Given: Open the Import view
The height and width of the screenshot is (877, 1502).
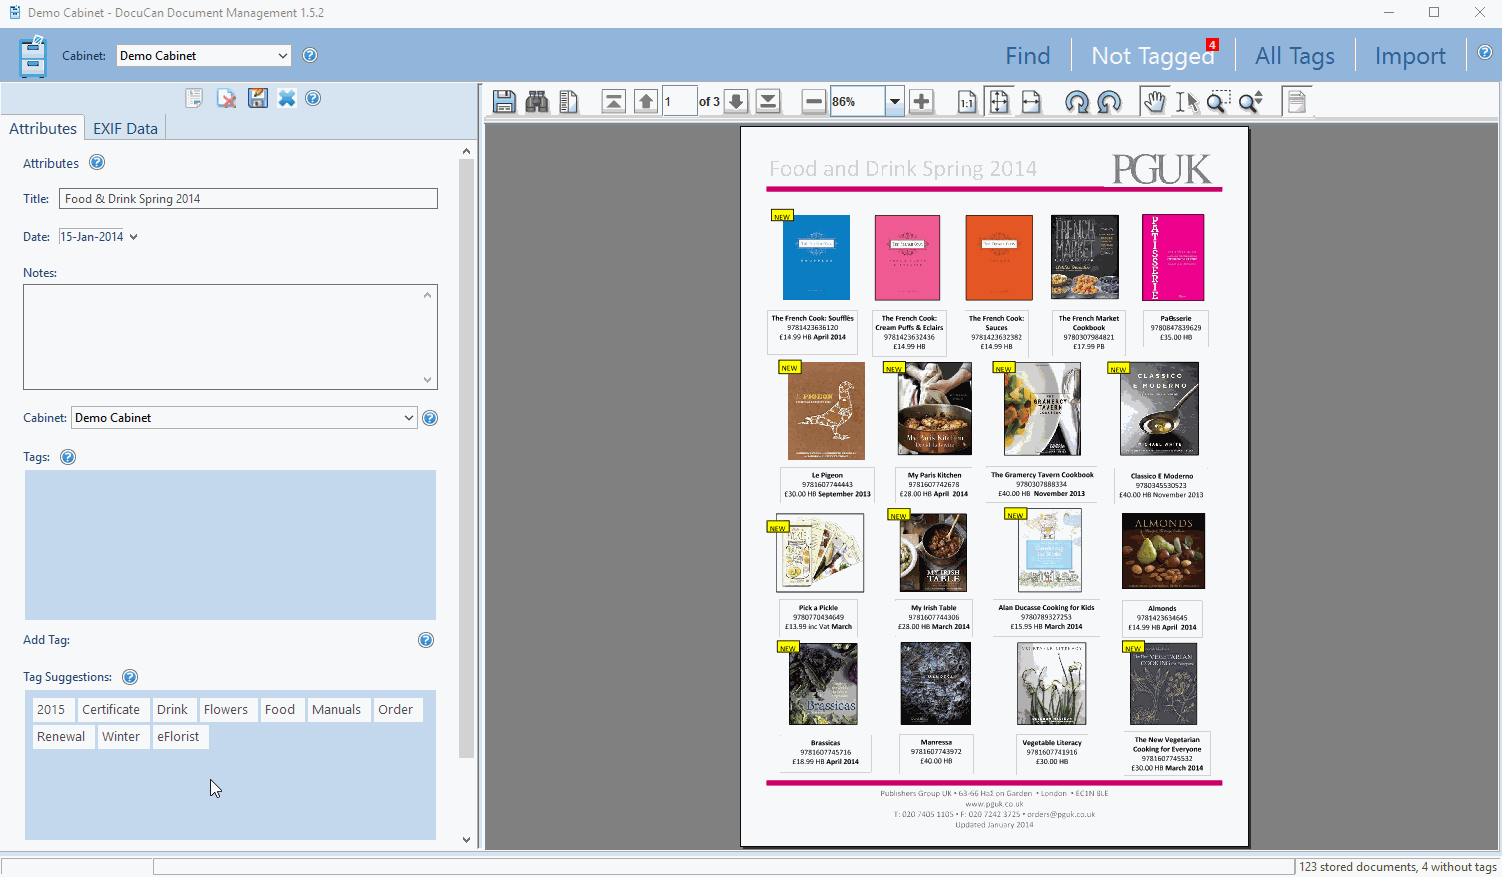Looking at the screenshot, I should point(1410,55).
